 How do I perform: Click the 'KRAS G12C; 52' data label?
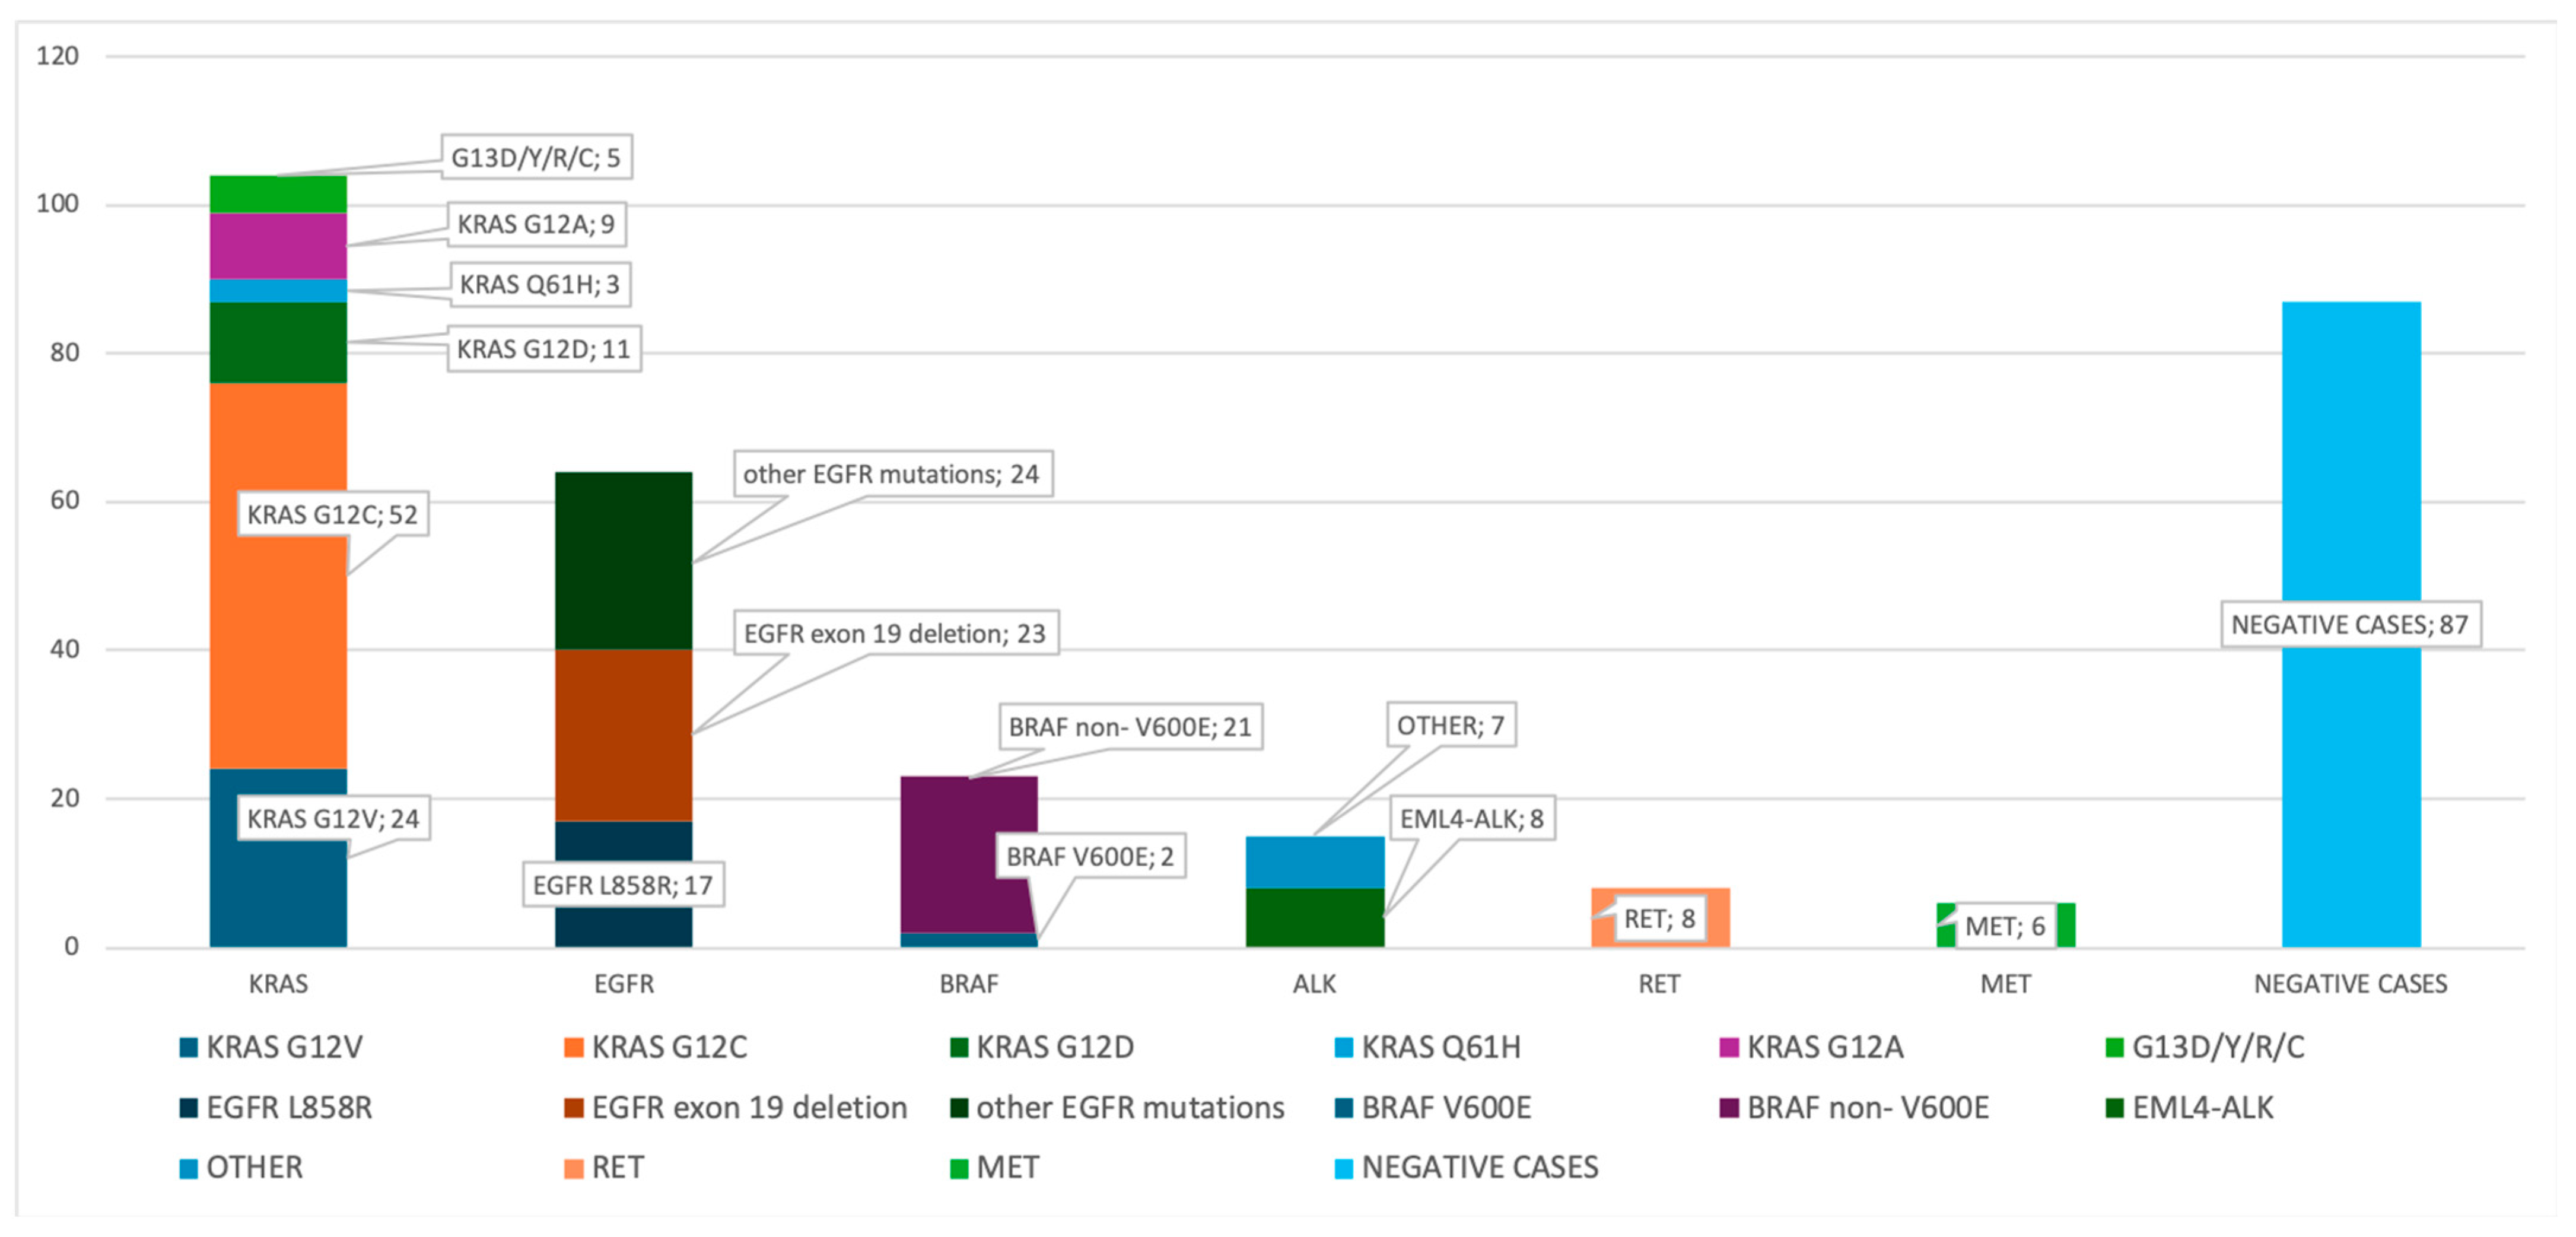point(333,514)
